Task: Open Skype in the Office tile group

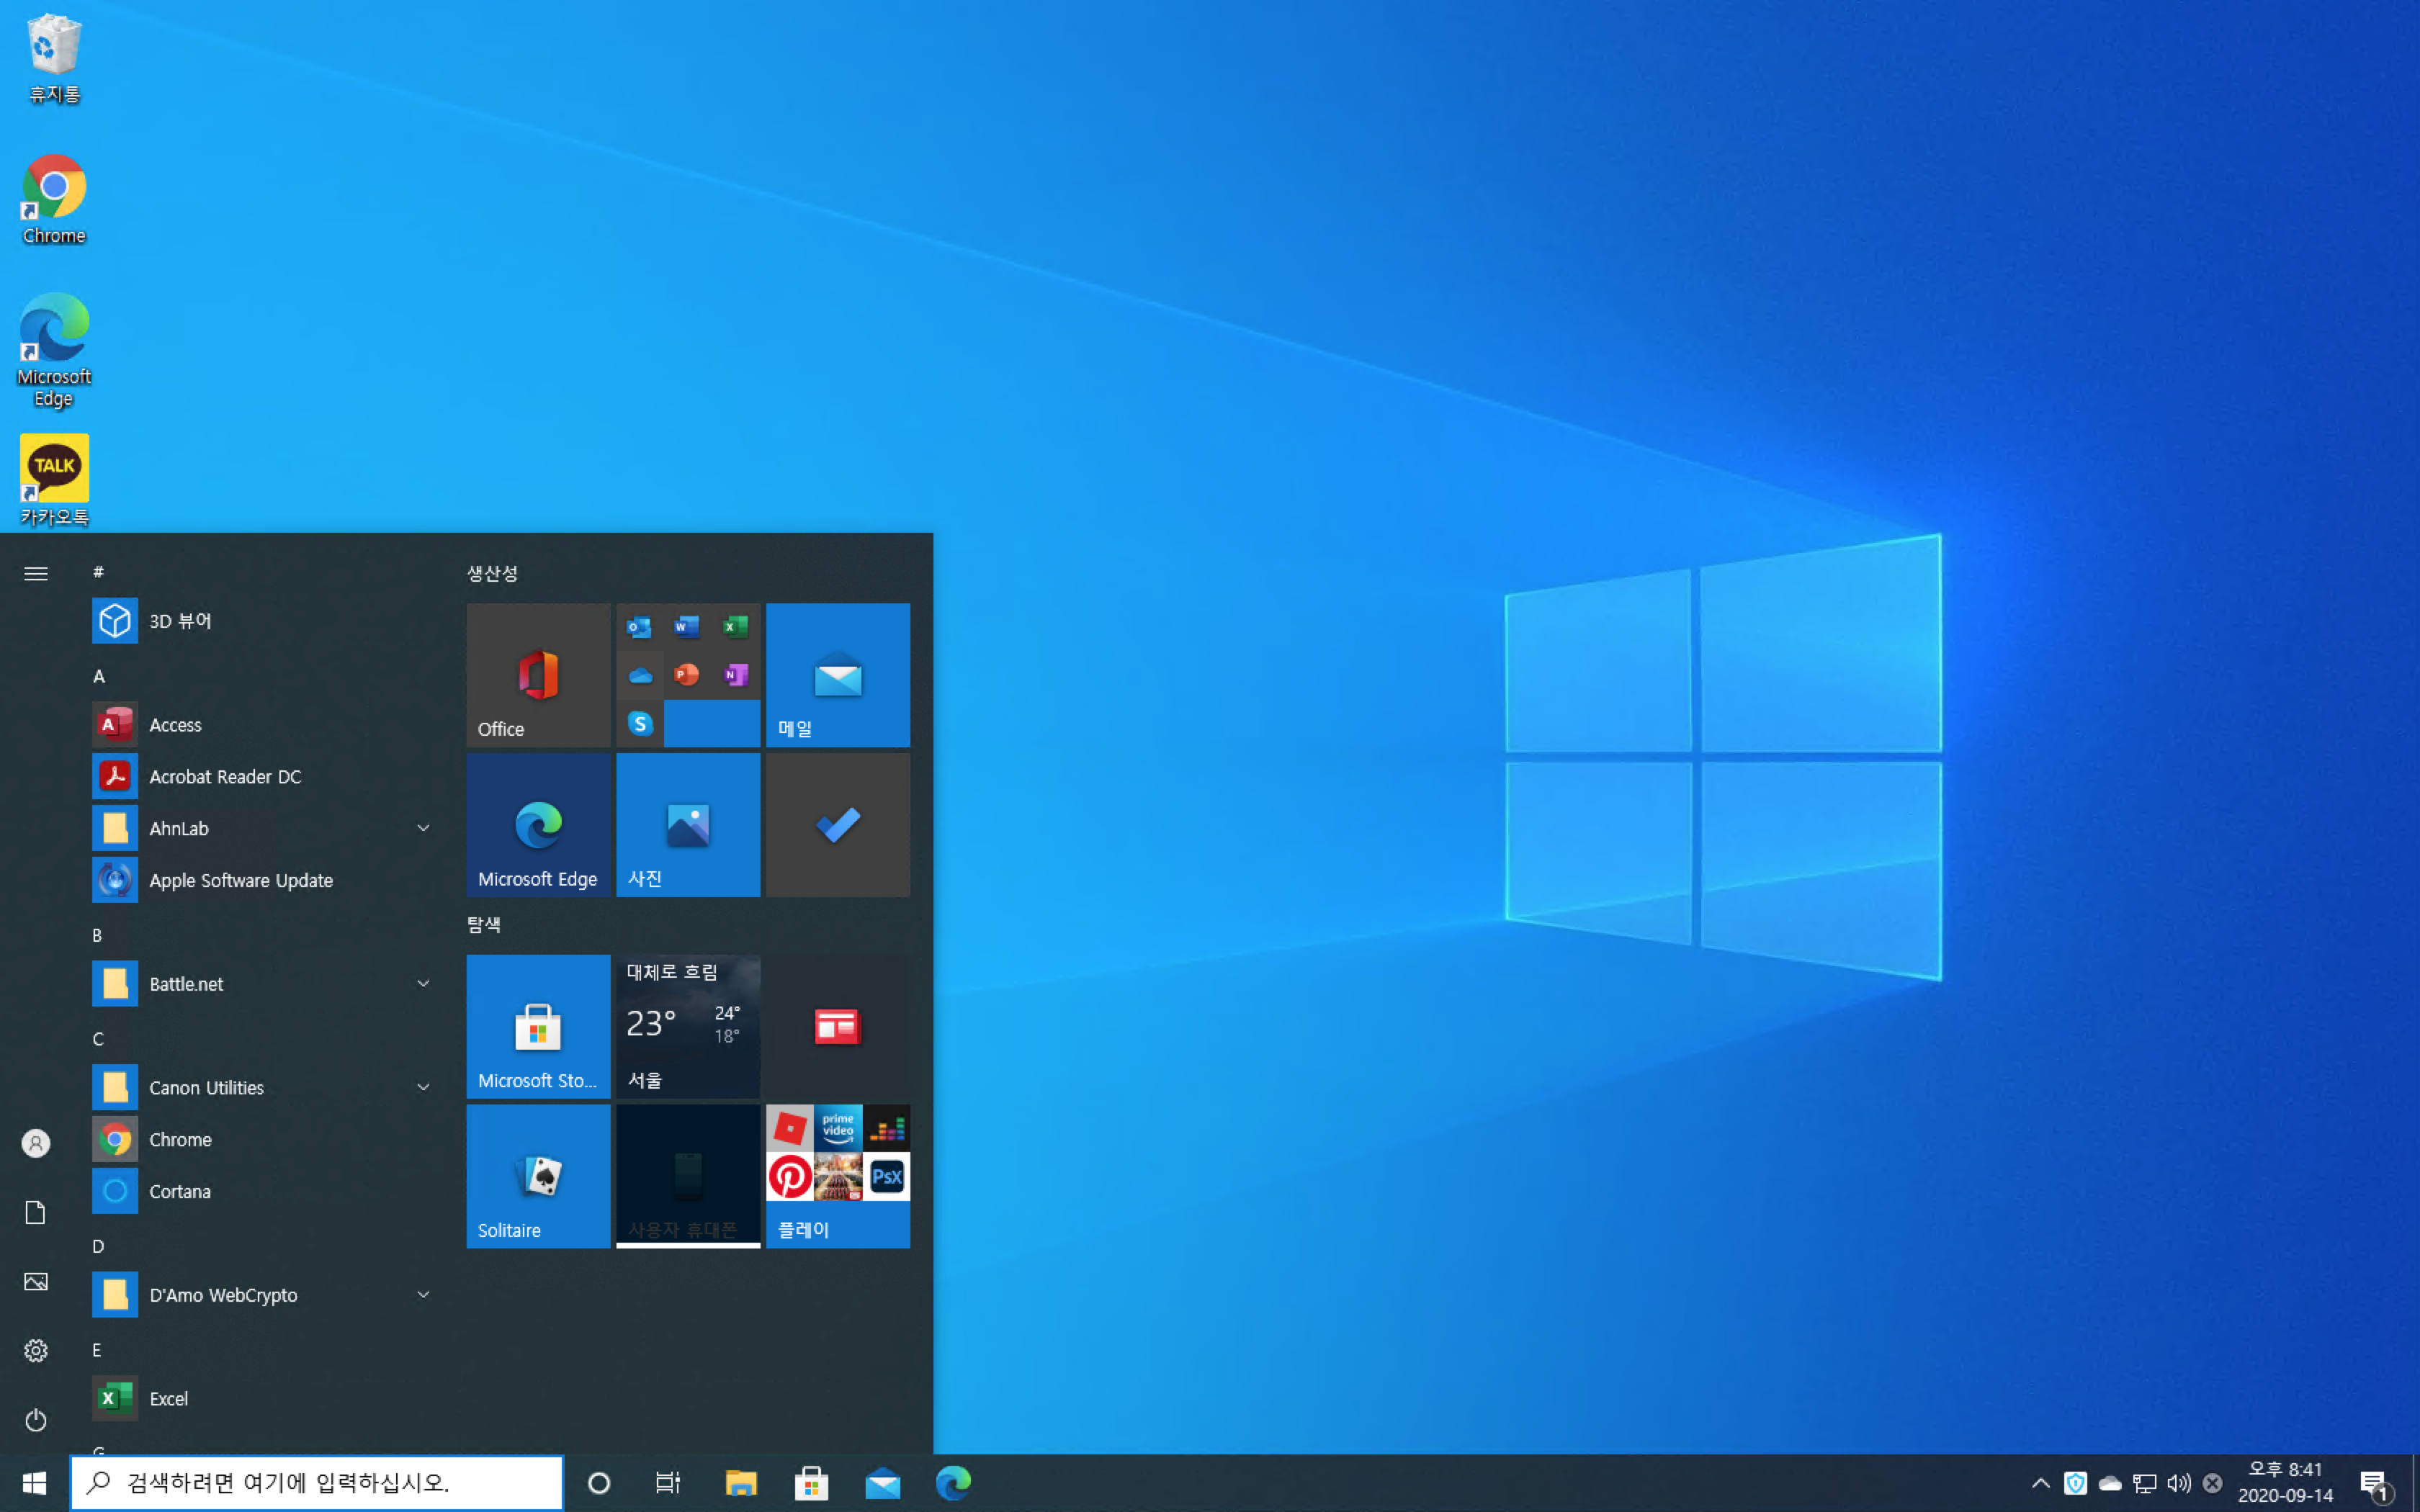Action: (x=640, y=723)
